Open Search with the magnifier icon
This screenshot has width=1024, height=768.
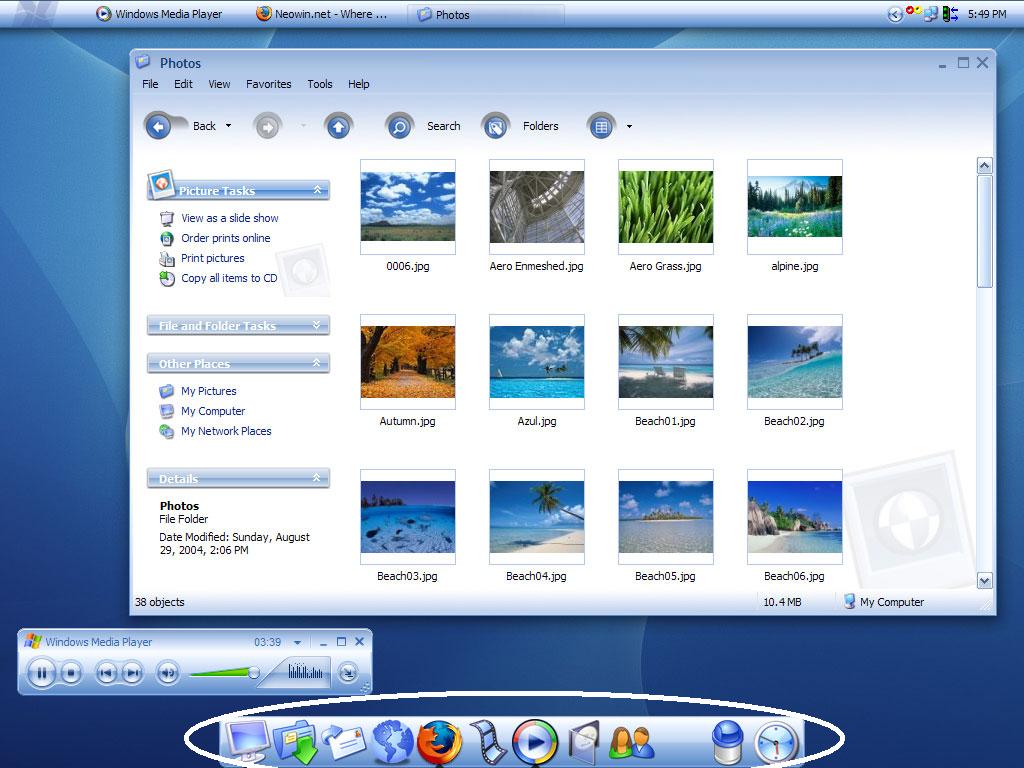[399, 126]
